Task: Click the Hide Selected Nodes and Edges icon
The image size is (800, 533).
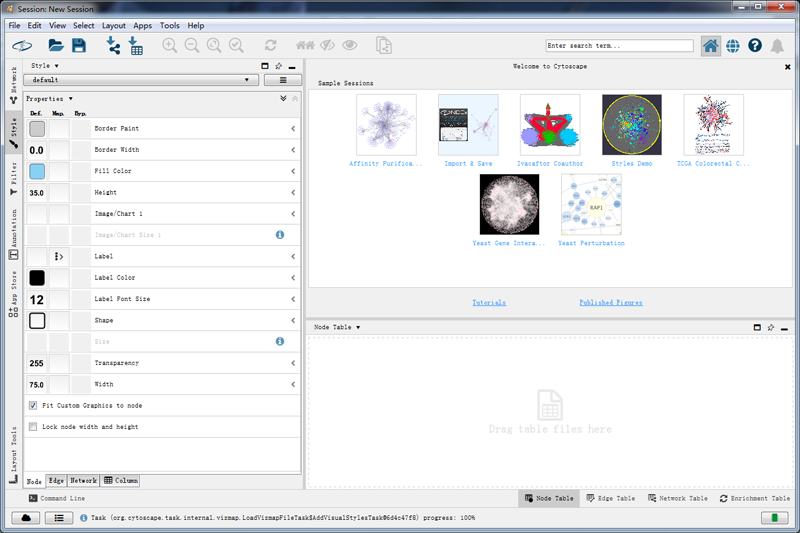Action: (327, 45)
